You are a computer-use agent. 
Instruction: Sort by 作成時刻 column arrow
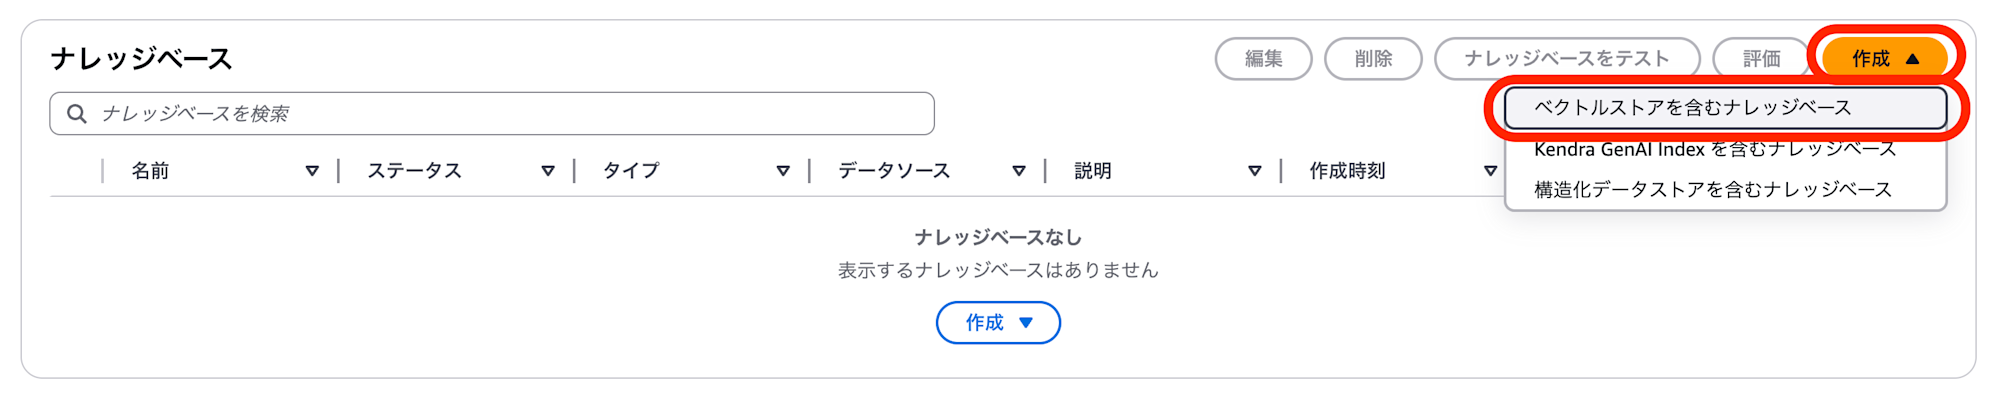point(1490,171)
